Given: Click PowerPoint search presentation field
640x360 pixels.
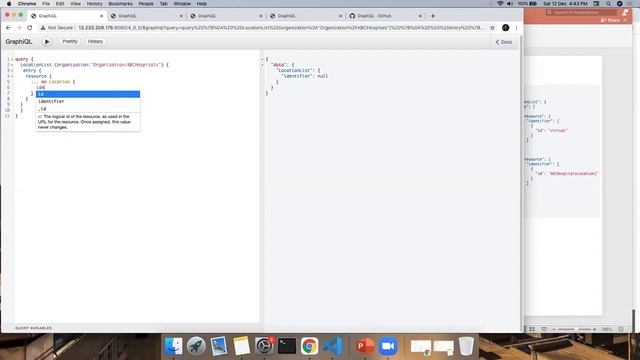Looking at the screenshot, I should click(582, 12).
